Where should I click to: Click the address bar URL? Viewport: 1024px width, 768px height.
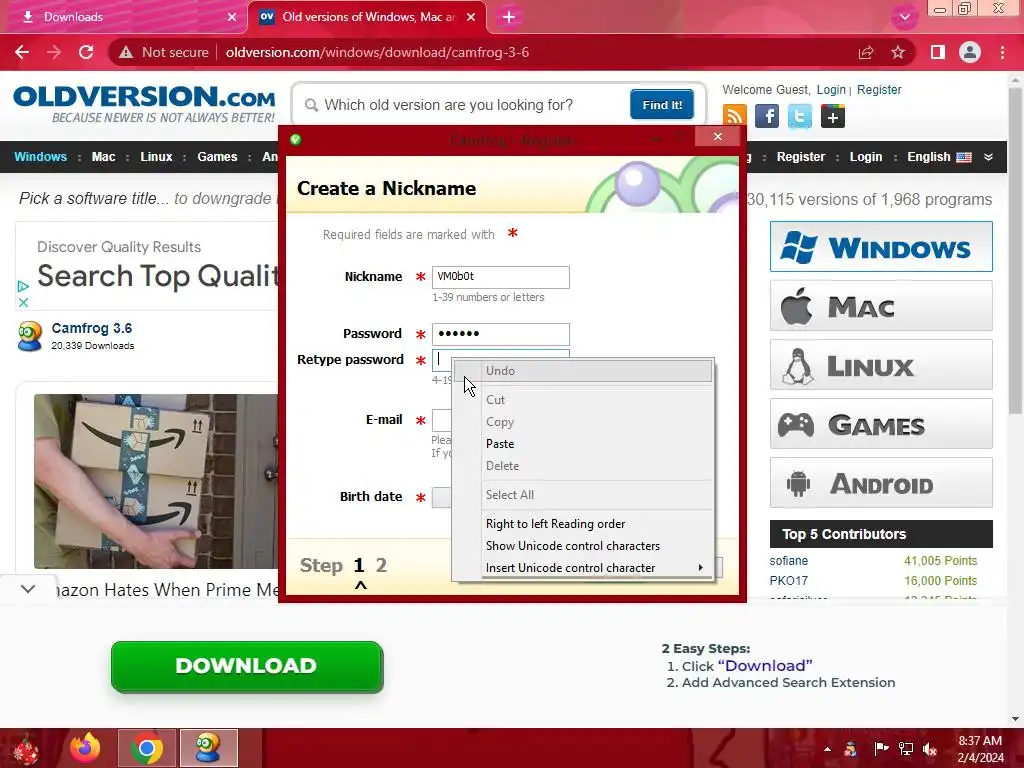pyautogui.click(x=377, y=52)
